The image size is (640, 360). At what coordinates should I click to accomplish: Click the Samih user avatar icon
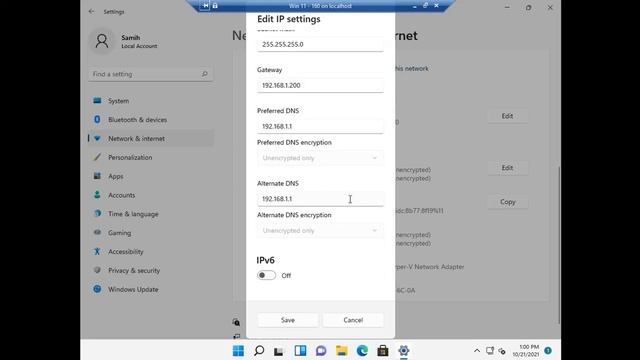[102, 41]
